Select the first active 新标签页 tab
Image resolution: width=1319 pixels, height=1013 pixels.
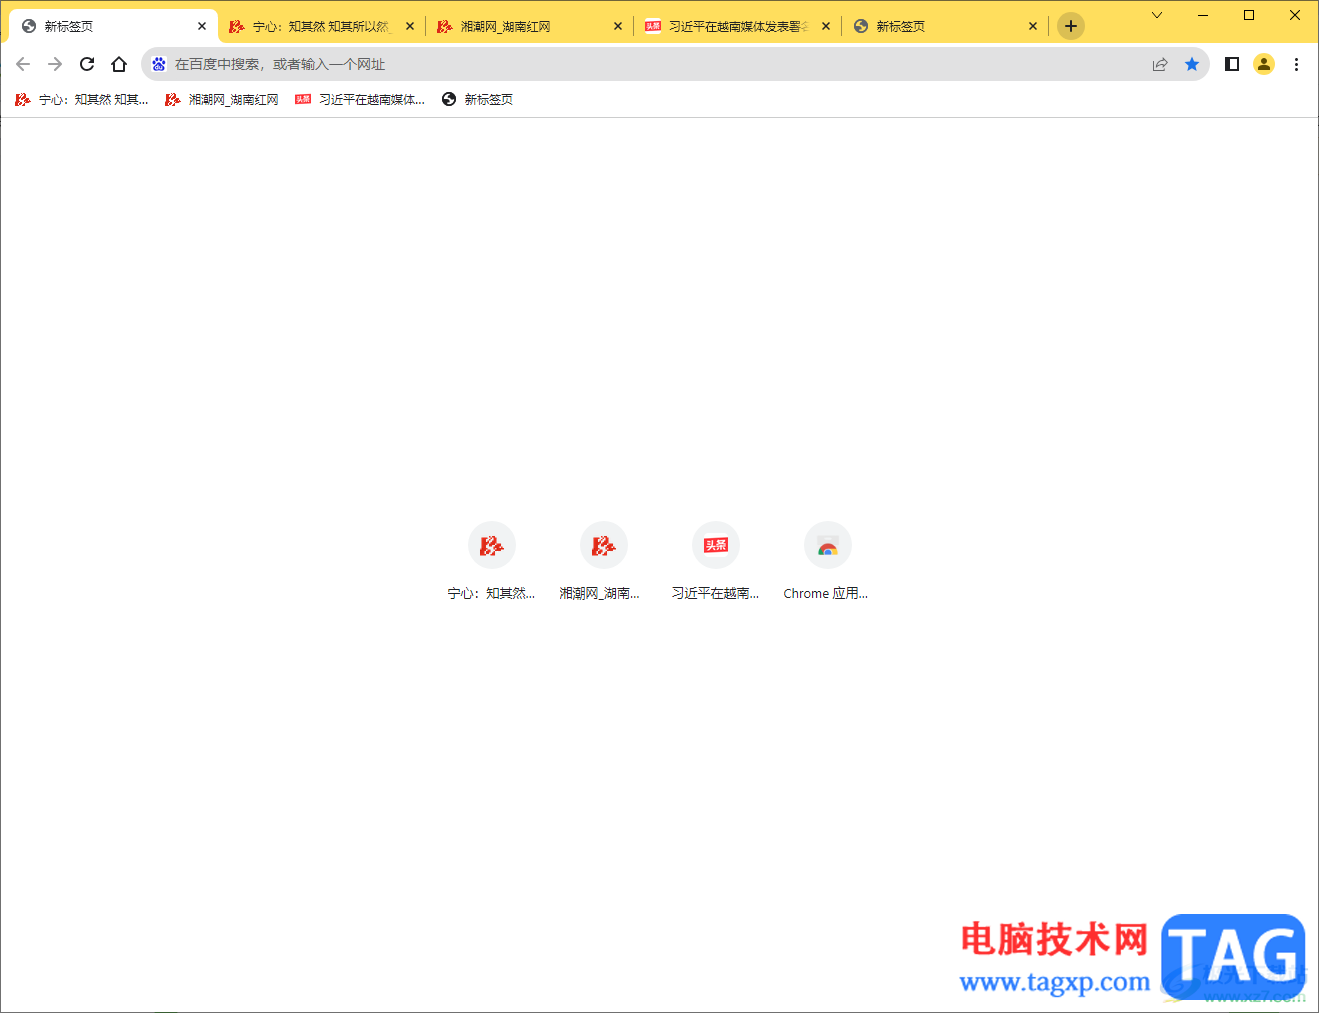point(113,26)
